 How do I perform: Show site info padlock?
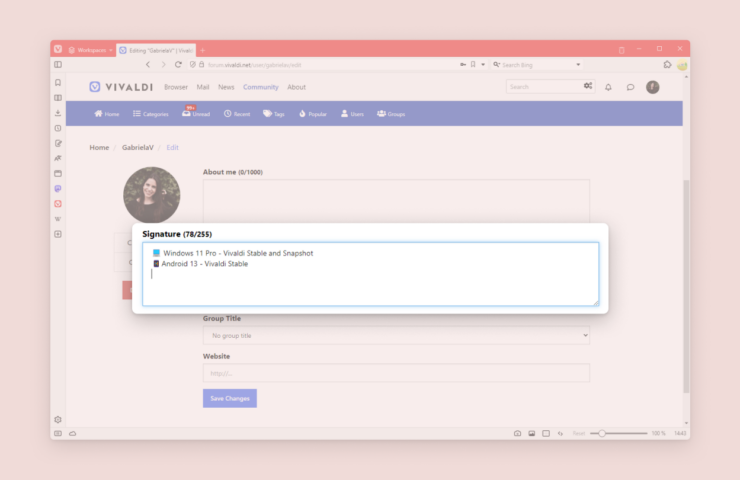(x=202, y=65)
